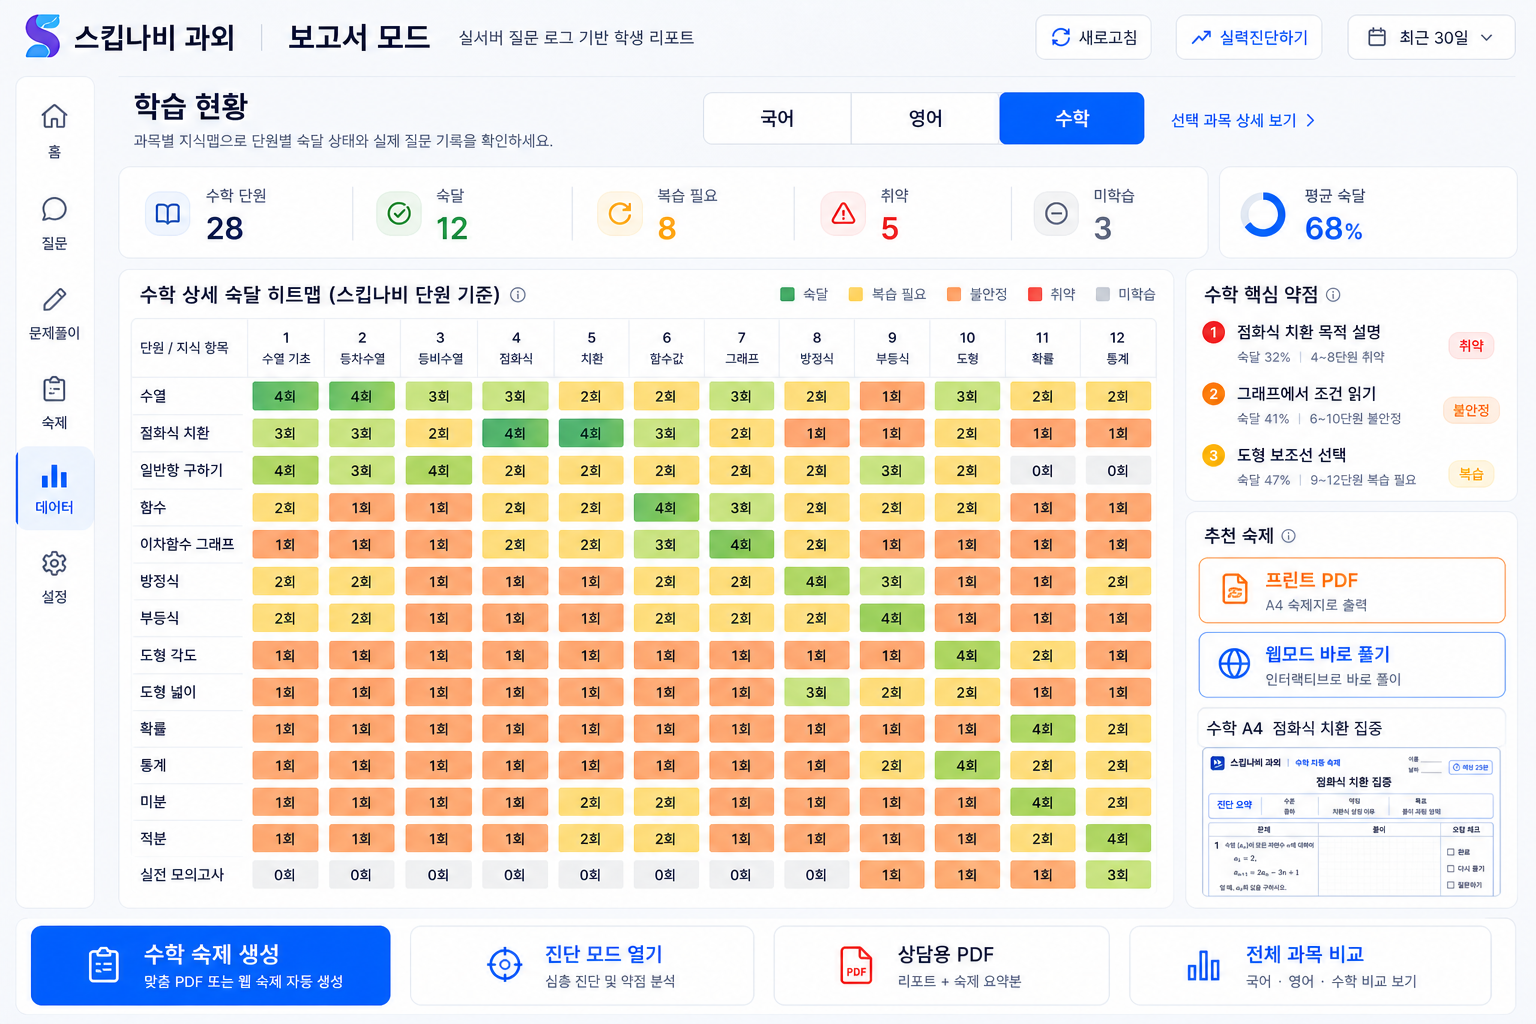Click the green 숙달 checkmark icon
1536x1024 pixels.
tap(399, 214)
